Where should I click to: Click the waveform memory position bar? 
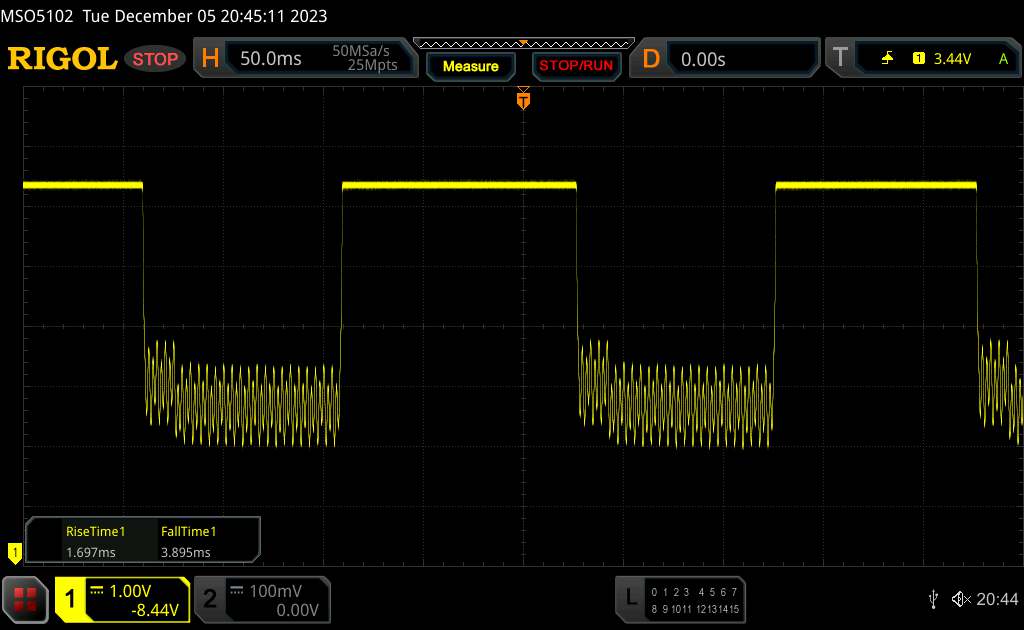click(x=523, y=43)
